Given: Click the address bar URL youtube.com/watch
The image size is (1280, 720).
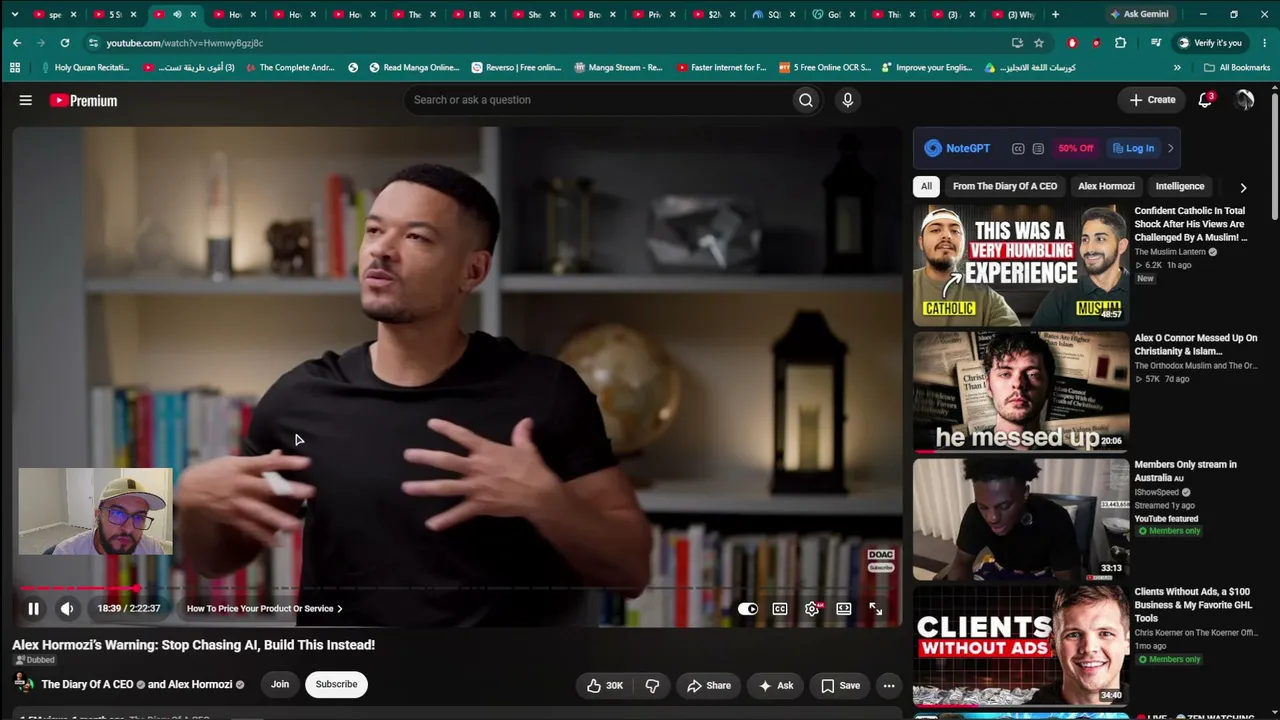Looking at the screenshot, I should click(185, 43).
